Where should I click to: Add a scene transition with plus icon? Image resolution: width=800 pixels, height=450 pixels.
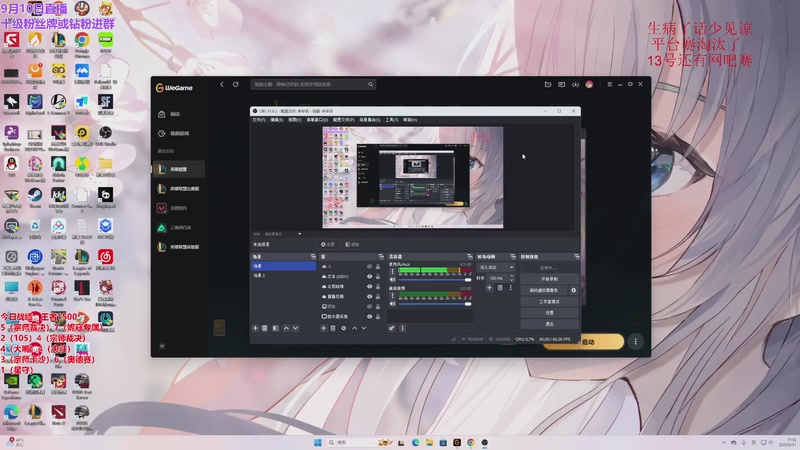point(489,288)
